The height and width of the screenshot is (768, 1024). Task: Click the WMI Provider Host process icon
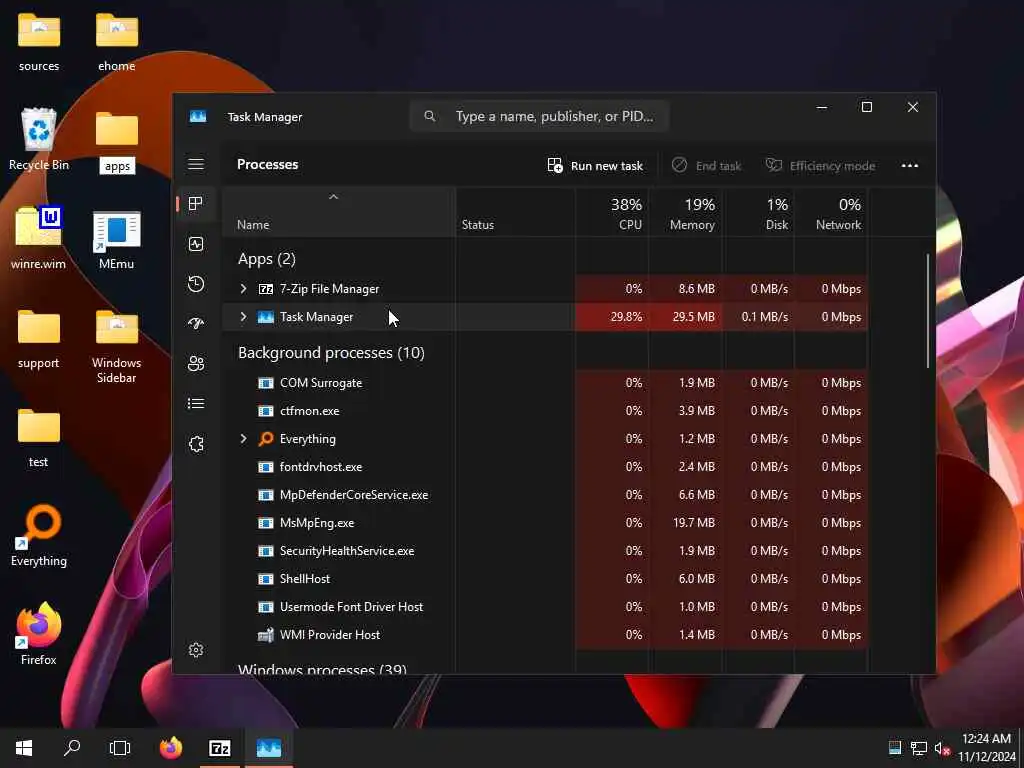point(266,635)
